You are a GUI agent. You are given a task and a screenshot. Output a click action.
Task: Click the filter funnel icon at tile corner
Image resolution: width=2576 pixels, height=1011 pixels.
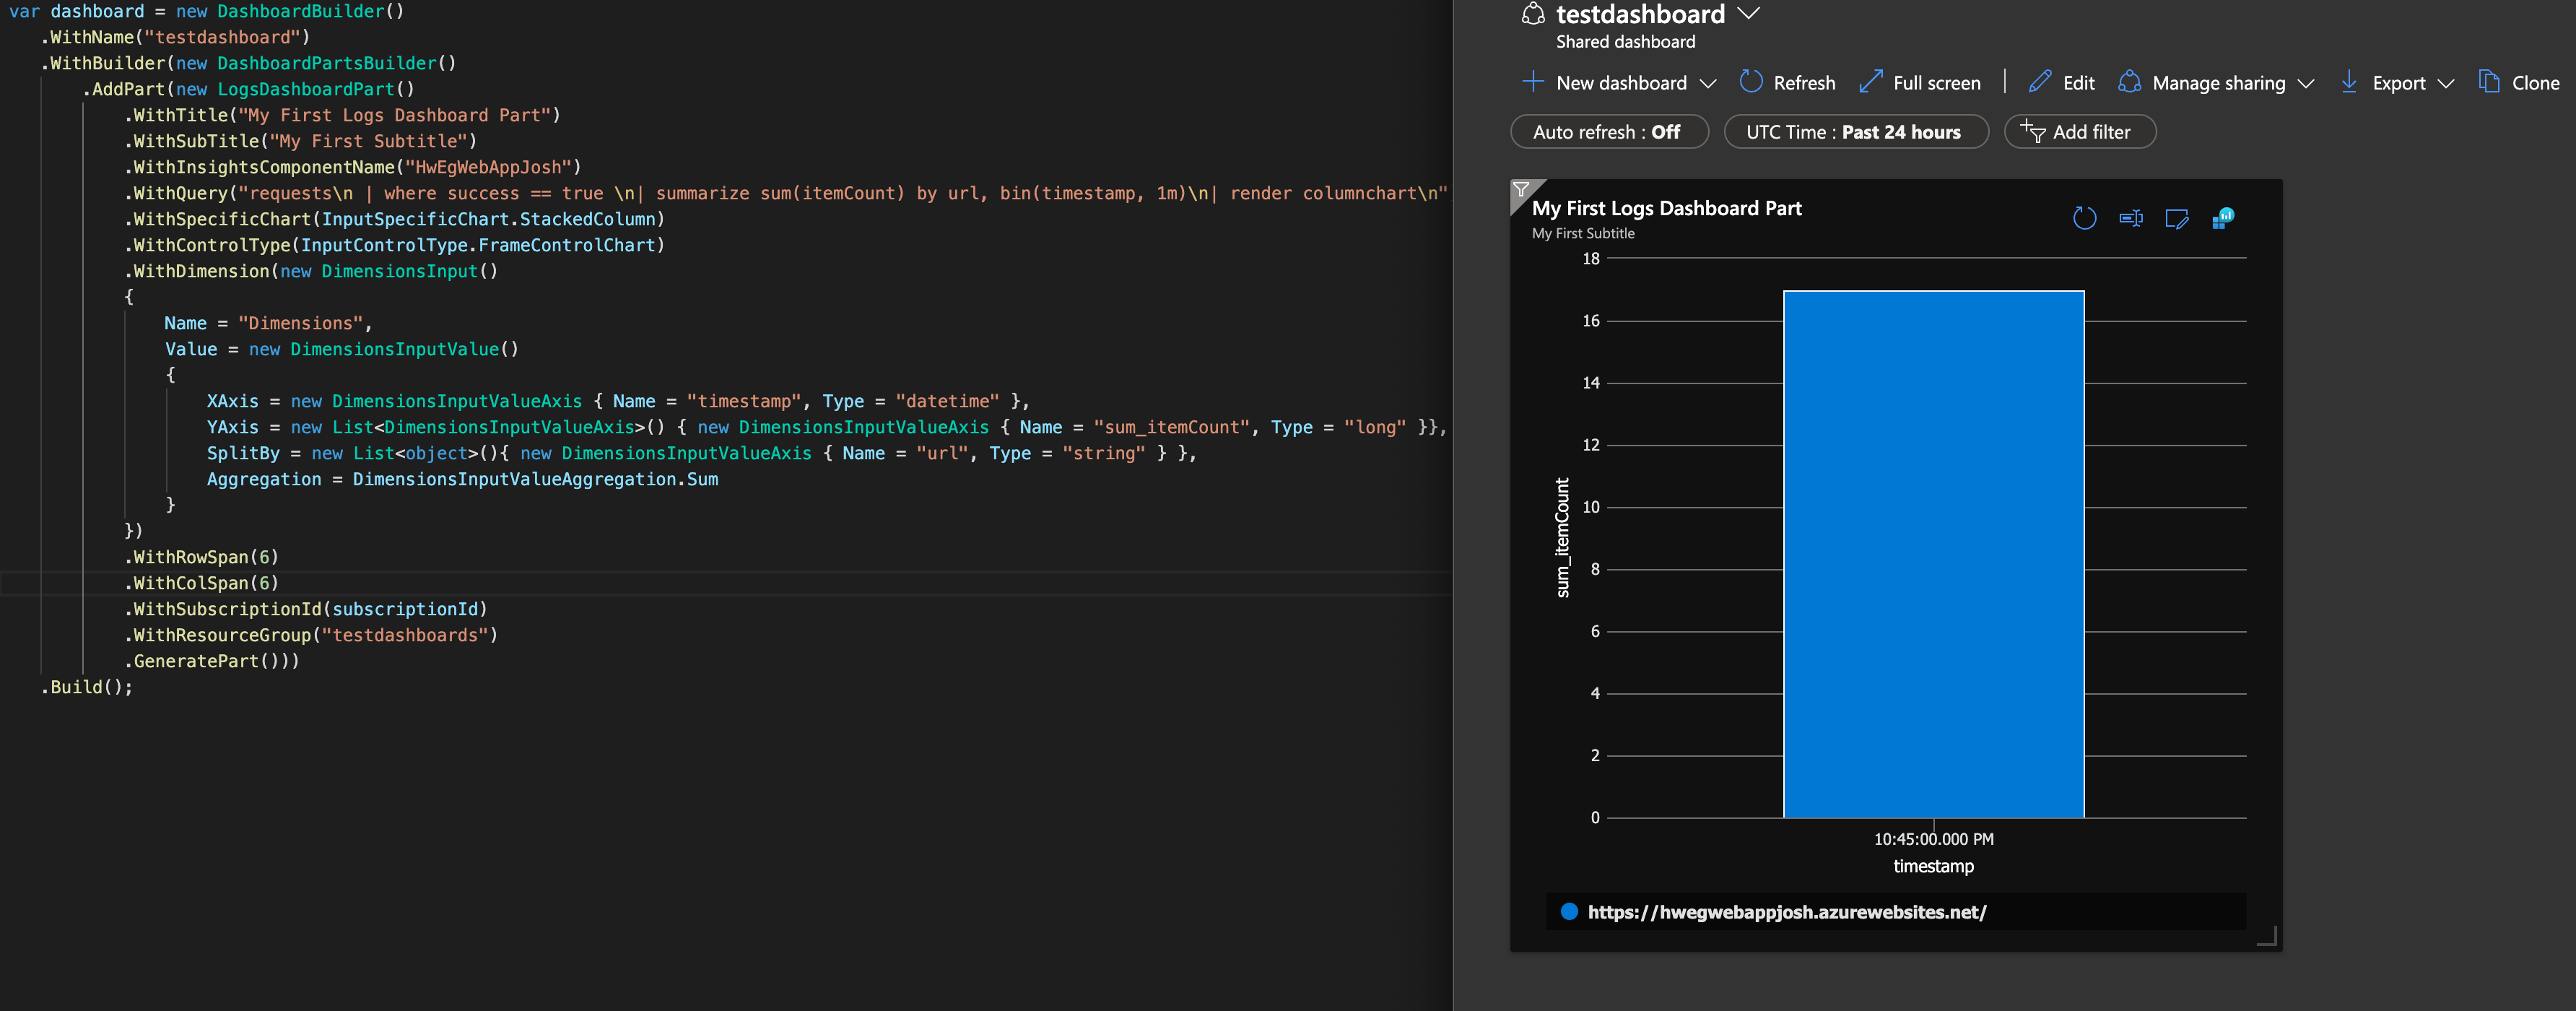(x=1521, y=190)
